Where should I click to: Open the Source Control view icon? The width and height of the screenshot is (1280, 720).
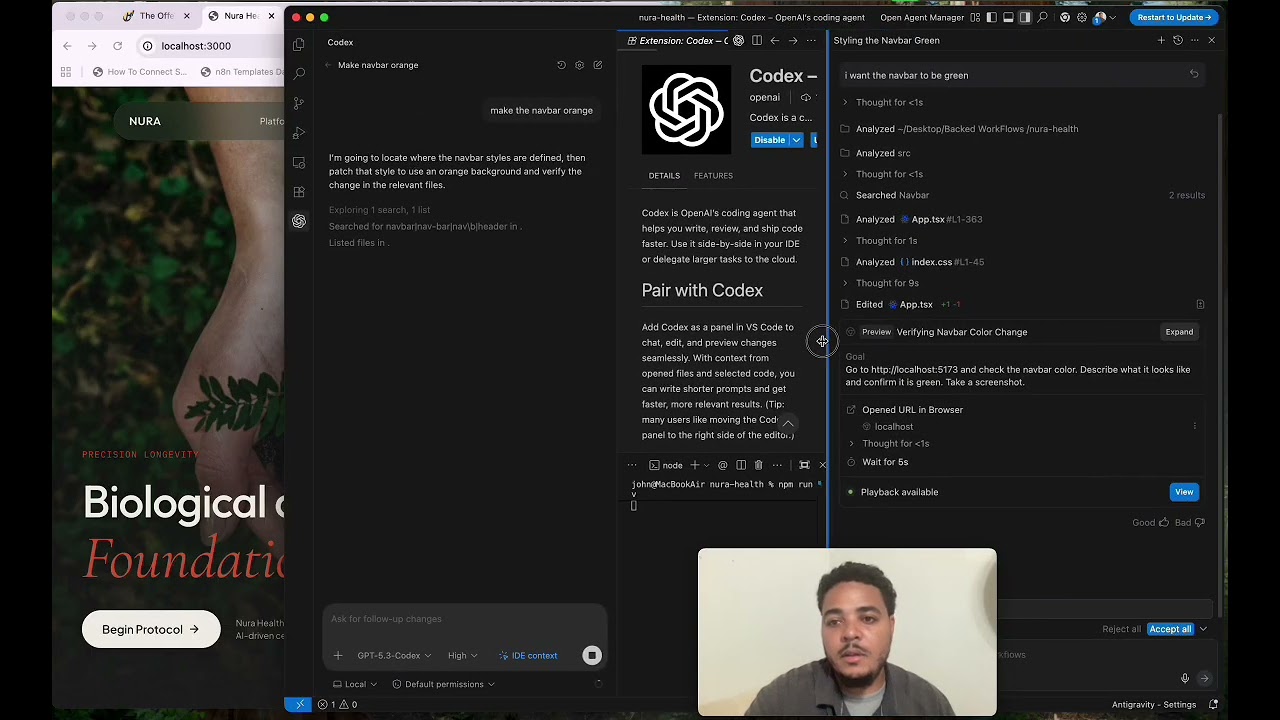[299, 103]
